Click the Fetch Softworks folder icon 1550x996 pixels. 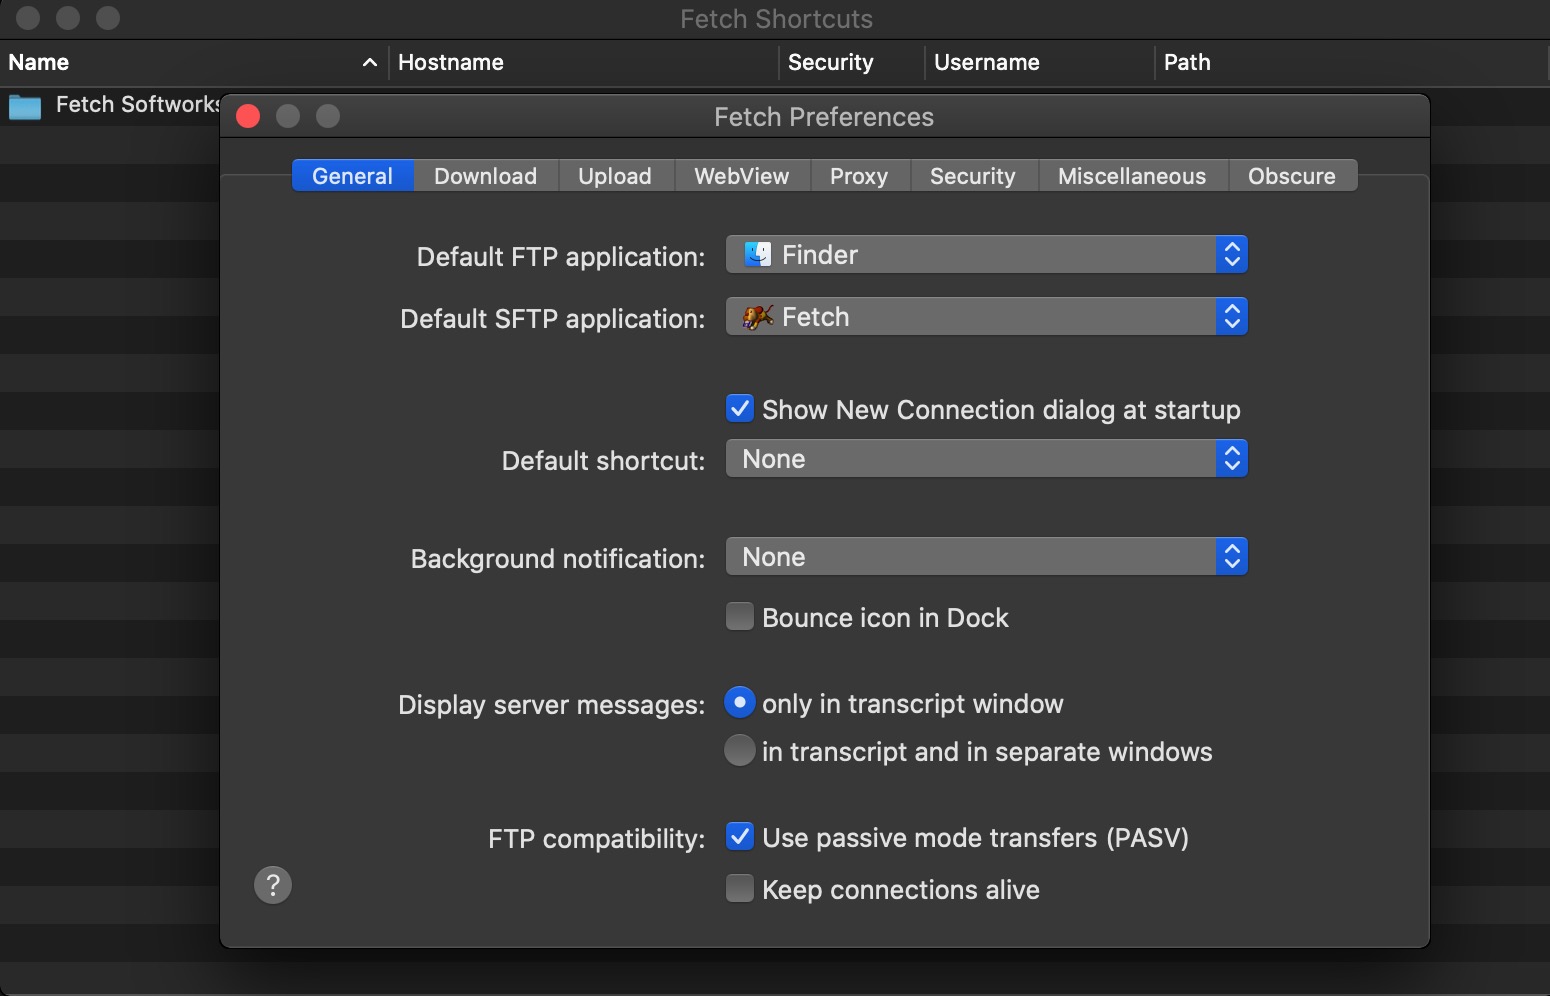(25, 106)
